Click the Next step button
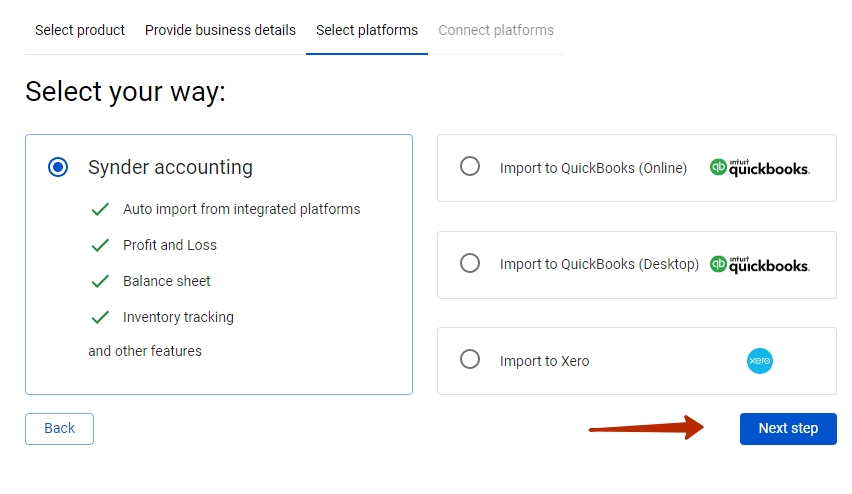Screen dimensions: 852x494 pos(788,429)
